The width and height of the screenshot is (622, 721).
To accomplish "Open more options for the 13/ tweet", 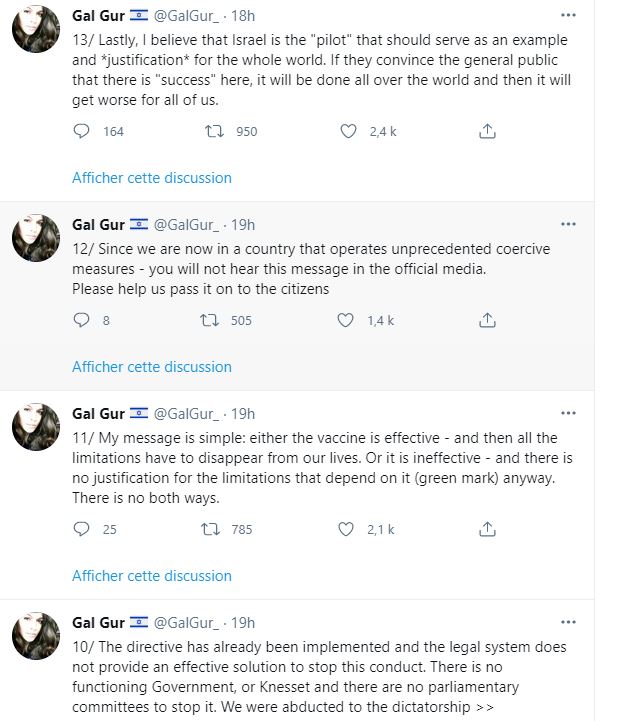I will (x=568, y=16).
